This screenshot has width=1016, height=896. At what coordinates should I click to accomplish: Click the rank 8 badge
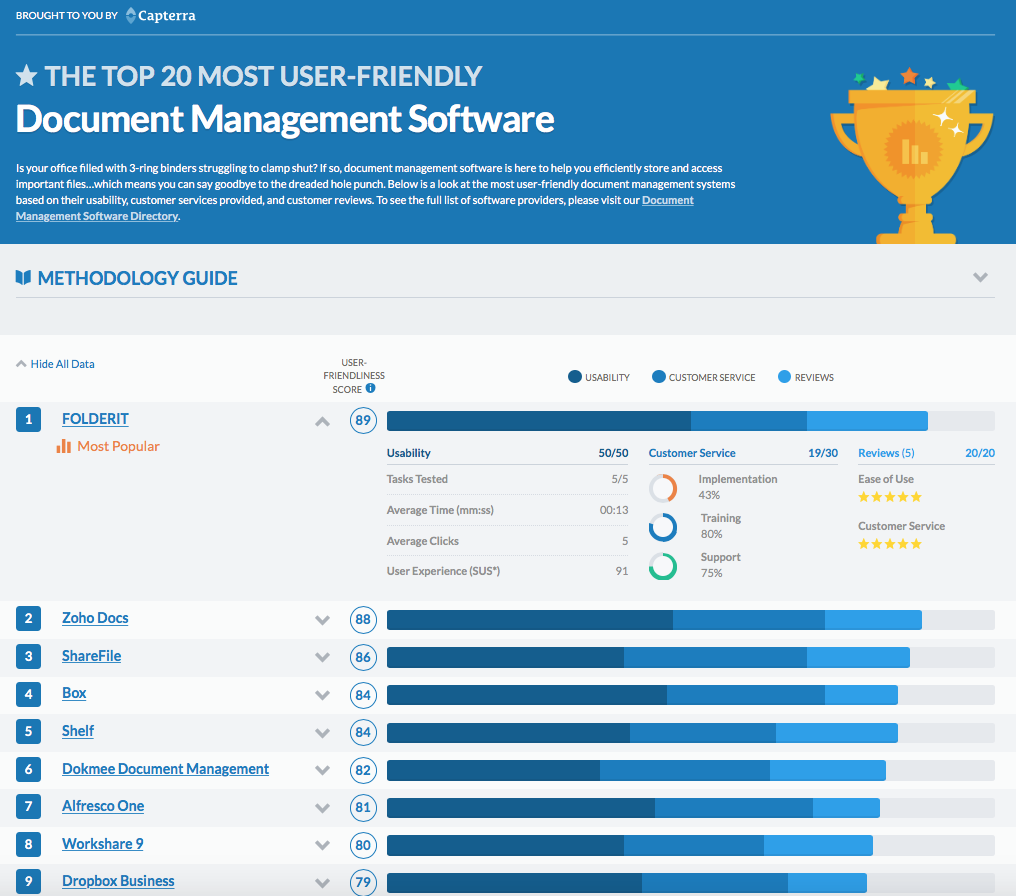point(29,844)
